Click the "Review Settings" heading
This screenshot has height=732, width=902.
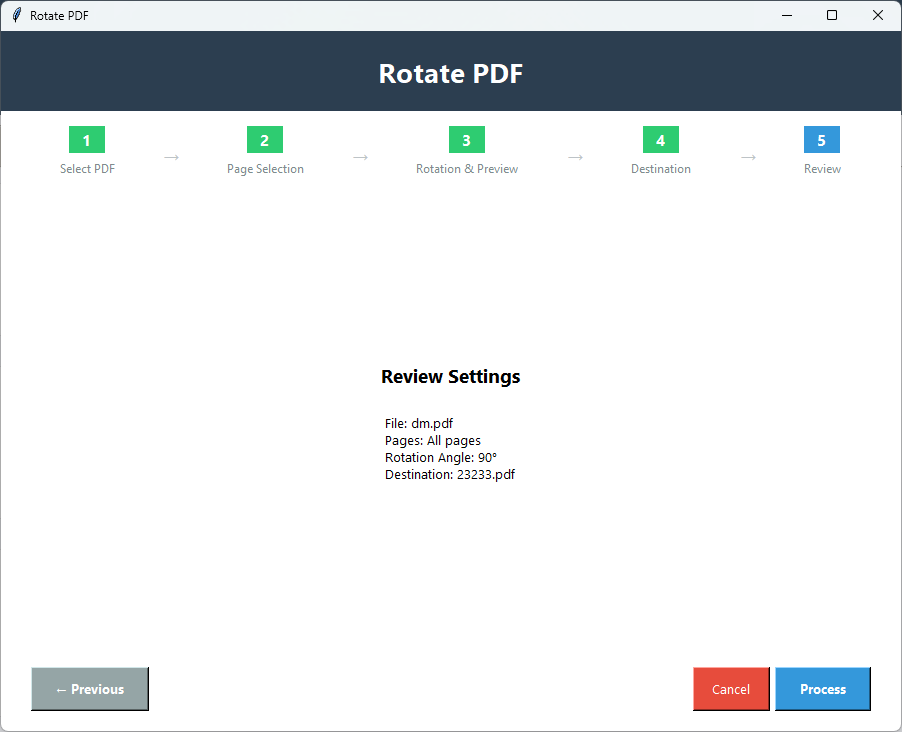[450, 377]
